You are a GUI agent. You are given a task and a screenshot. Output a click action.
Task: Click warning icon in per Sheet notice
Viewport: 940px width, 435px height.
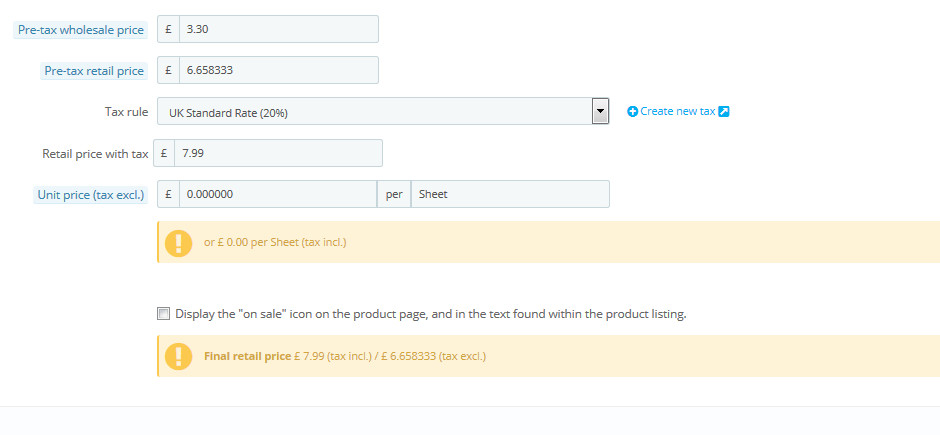click(x=178, y=243)
